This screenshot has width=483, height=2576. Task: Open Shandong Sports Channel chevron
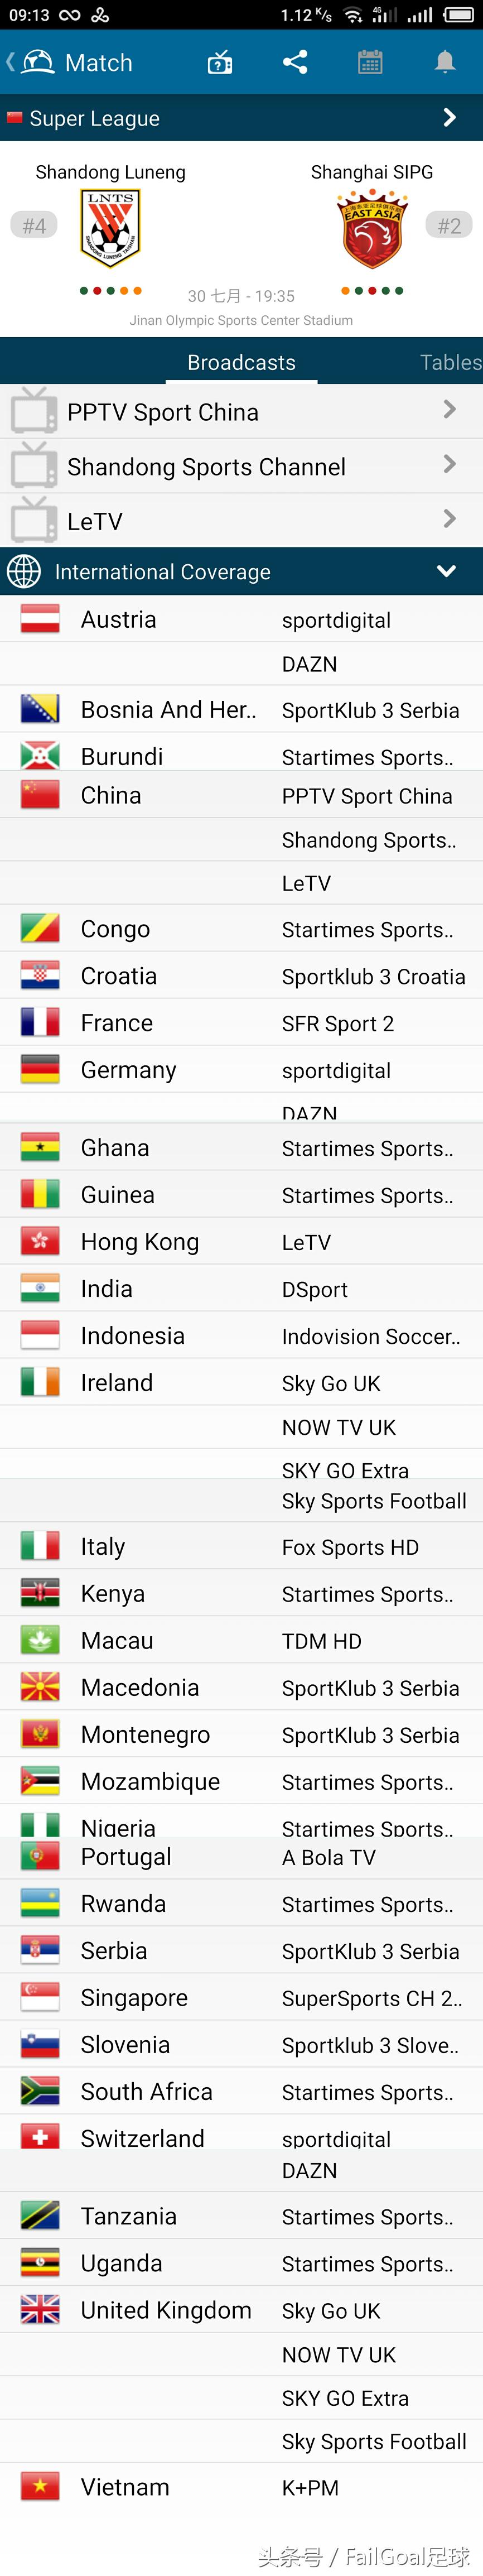pyautogui.click(x=450, y=465)
